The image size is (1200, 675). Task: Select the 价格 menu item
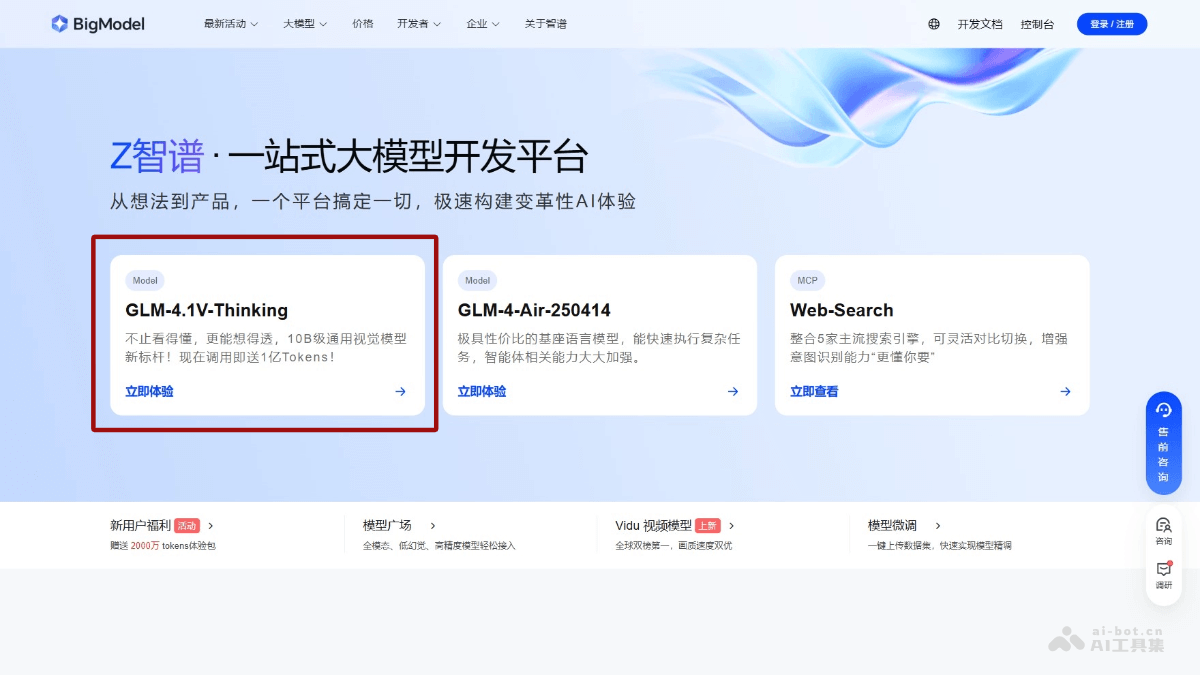point(363,23)
